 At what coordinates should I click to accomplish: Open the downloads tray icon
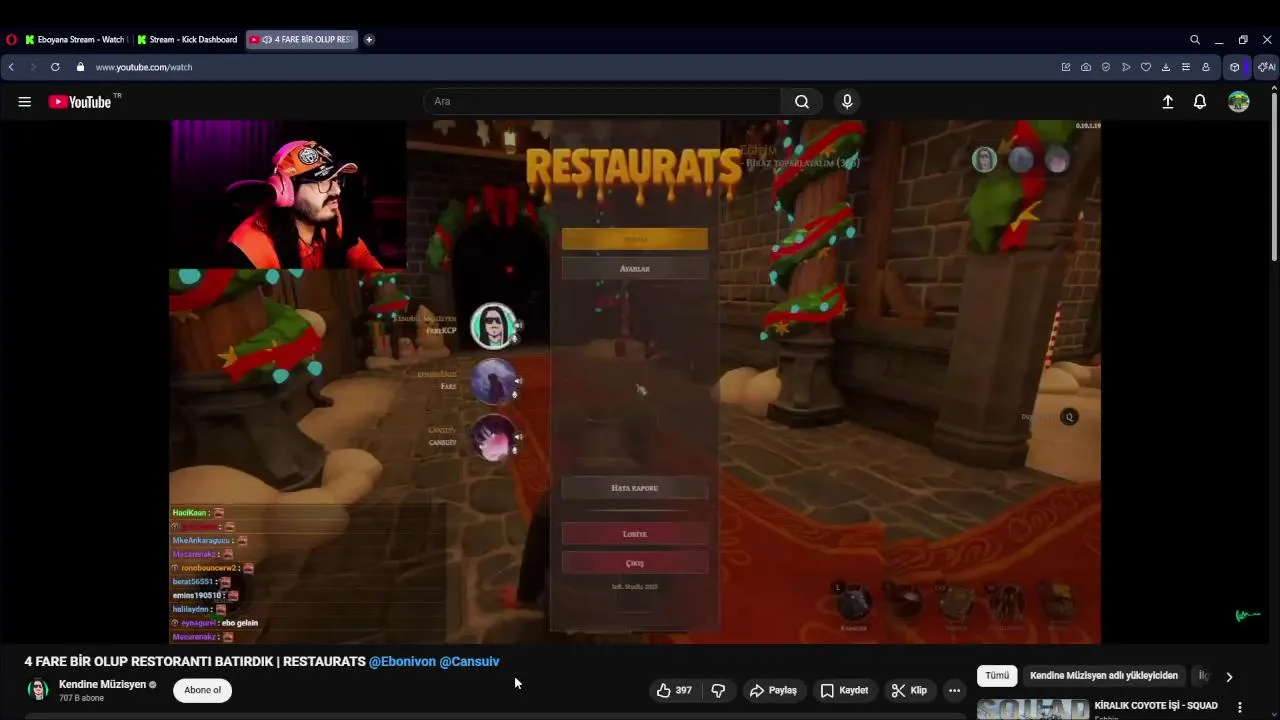point(1166,67)
